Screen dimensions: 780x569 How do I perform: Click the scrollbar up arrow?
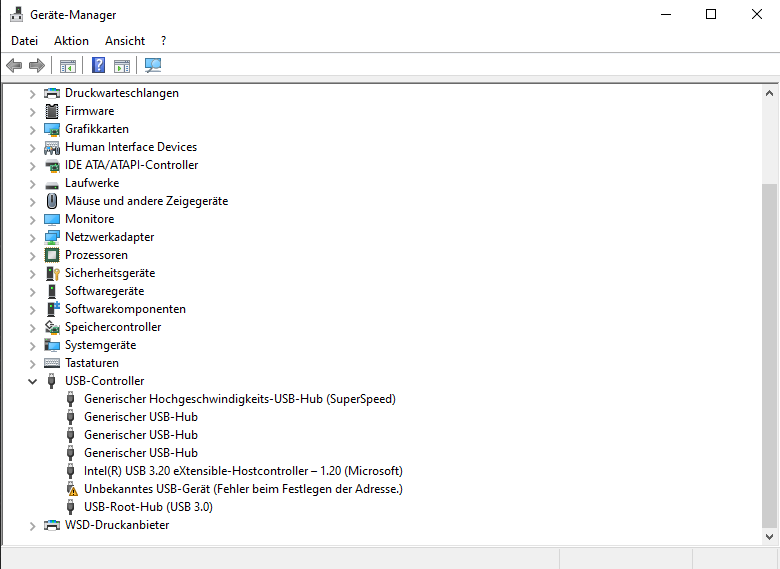(x=769, y=93)
